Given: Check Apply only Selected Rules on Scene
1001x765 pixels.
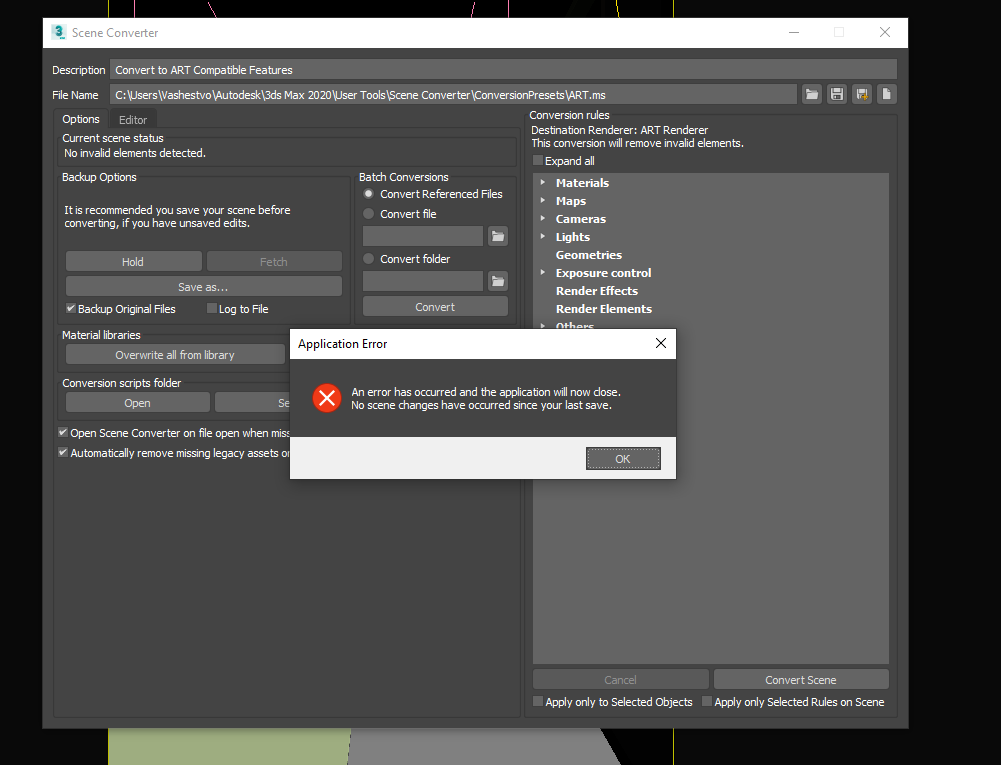Looking at the screenshot, I should [707, 701].
